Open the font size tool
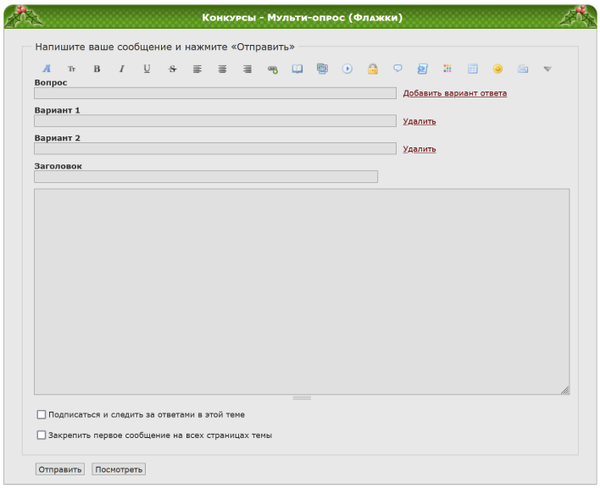Image resolution: width=600 pixels, height=488 pixels. click(71, 69)
